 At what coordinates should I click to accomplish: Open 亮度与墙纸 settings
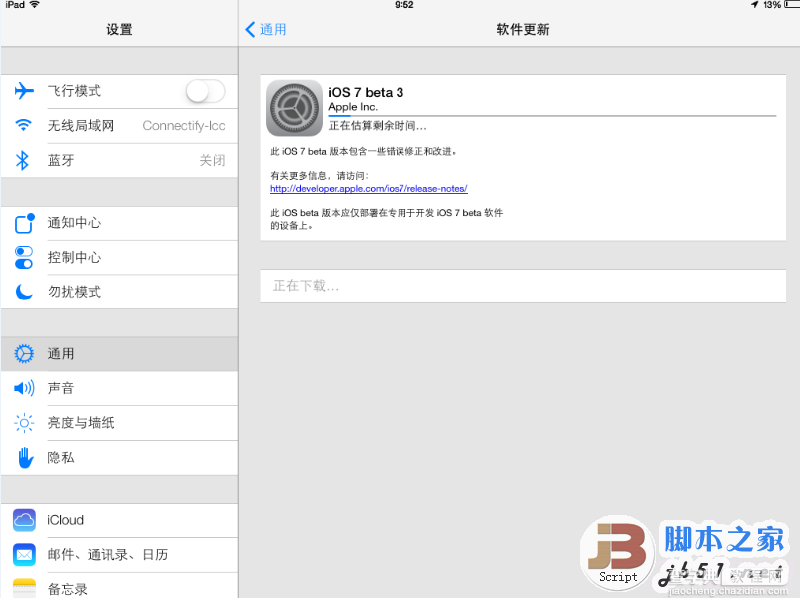(119, 423)
